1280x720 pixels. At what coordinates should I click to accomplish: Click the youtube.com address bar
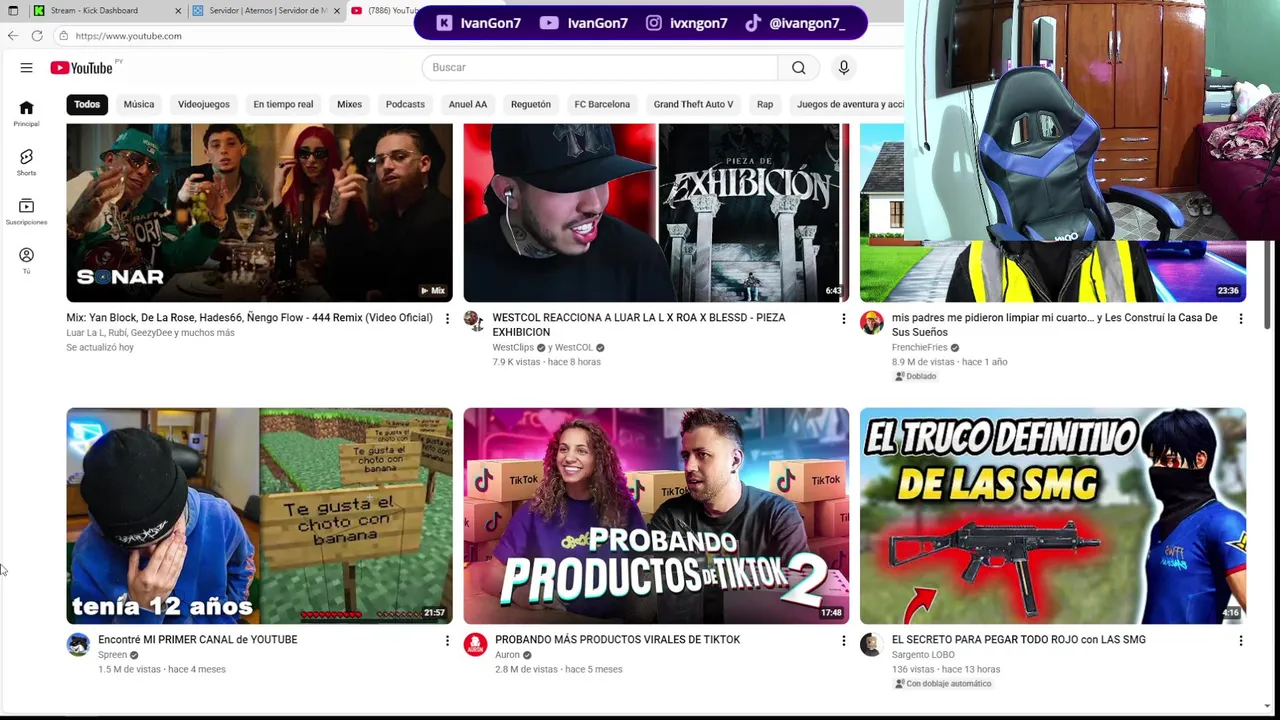(x=480, y=36)
